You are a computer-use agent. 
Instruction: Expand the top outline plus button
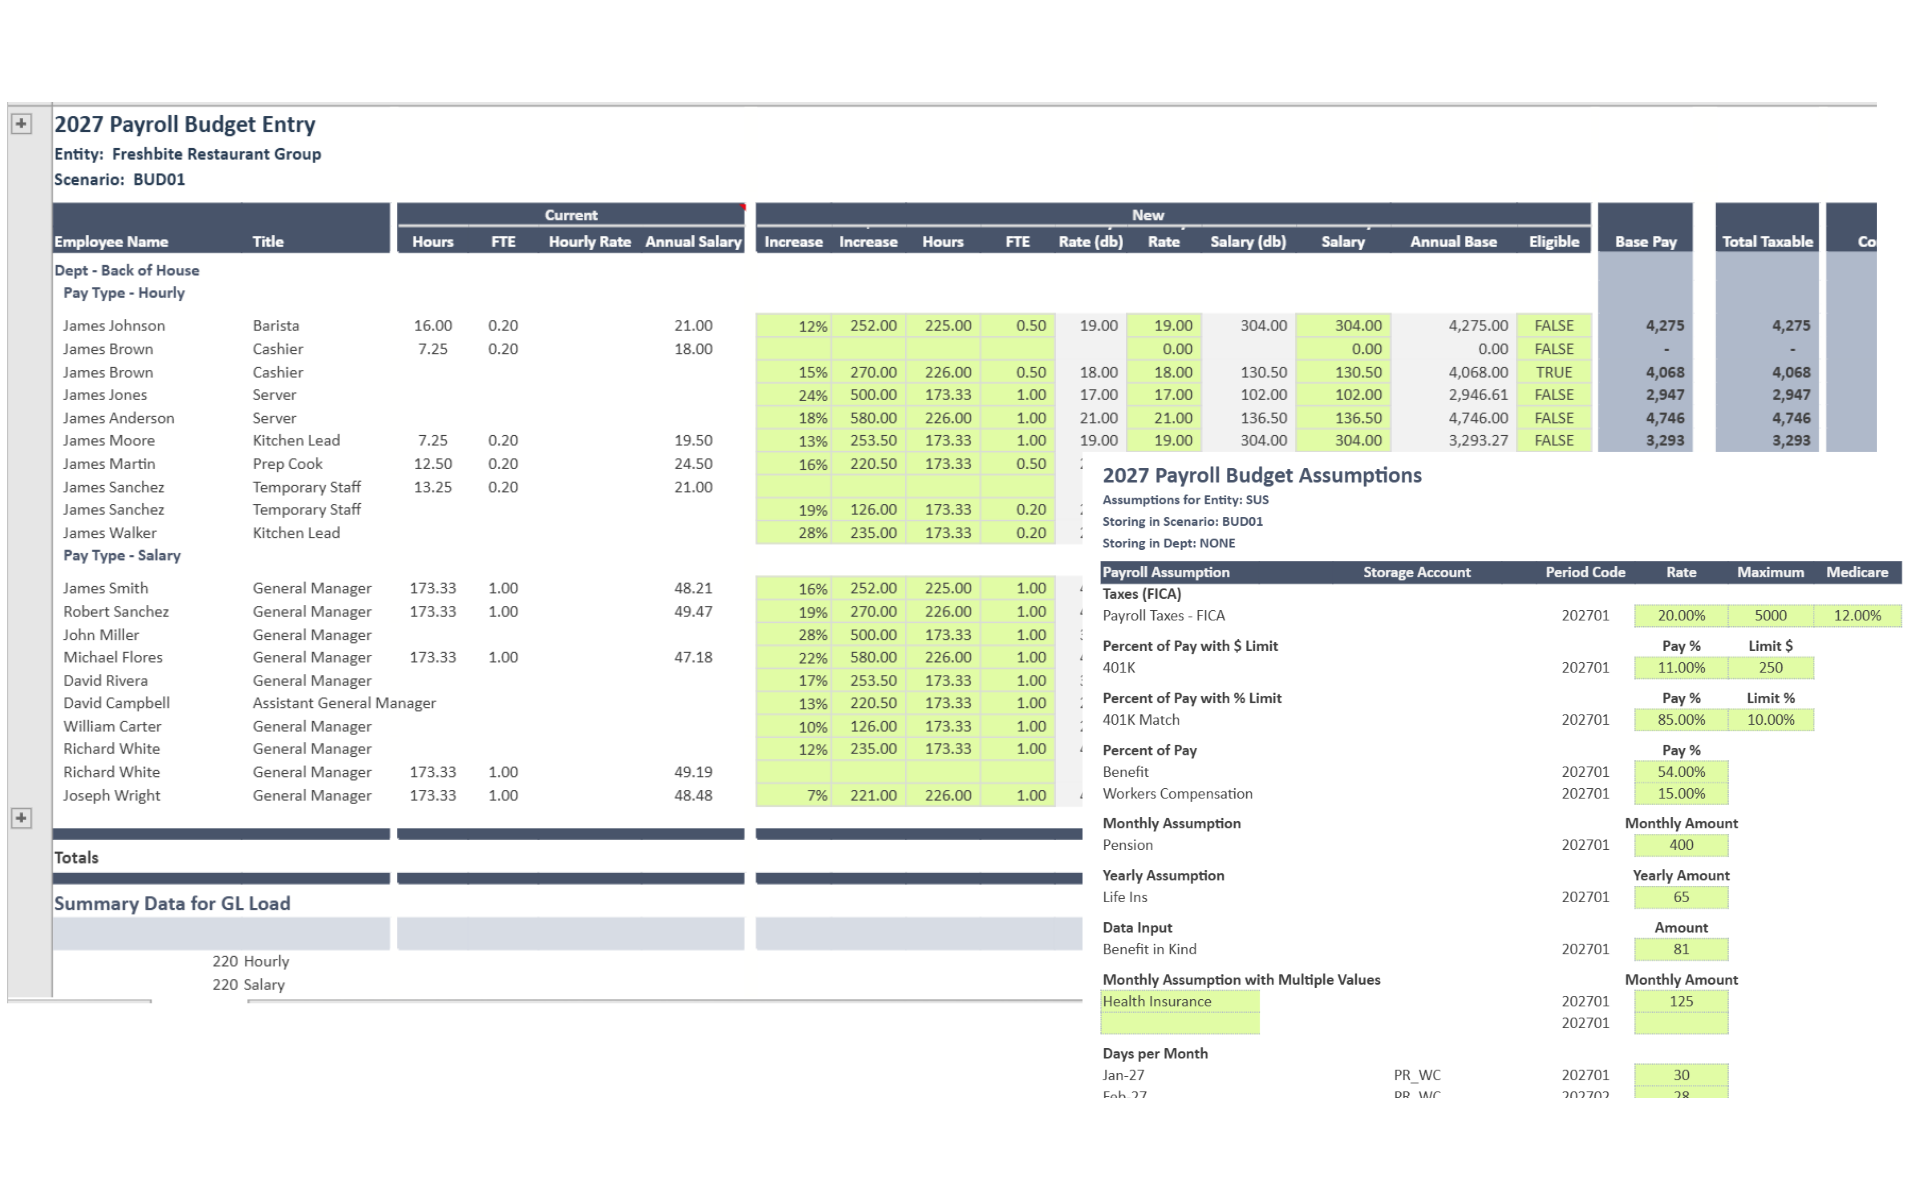click(21, 124)
